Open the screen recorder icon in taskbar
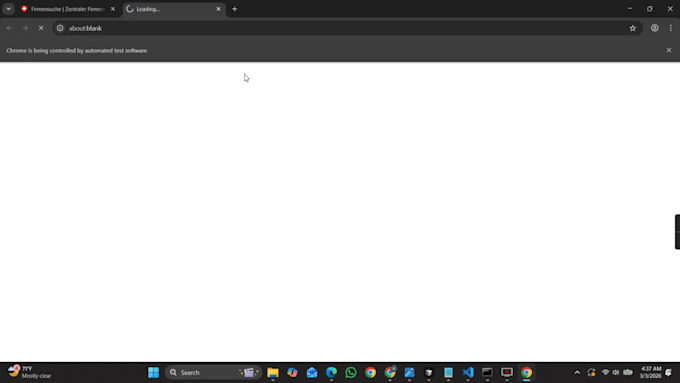The width and height of the screenshot is (680, 383). (x=507, y=373)
